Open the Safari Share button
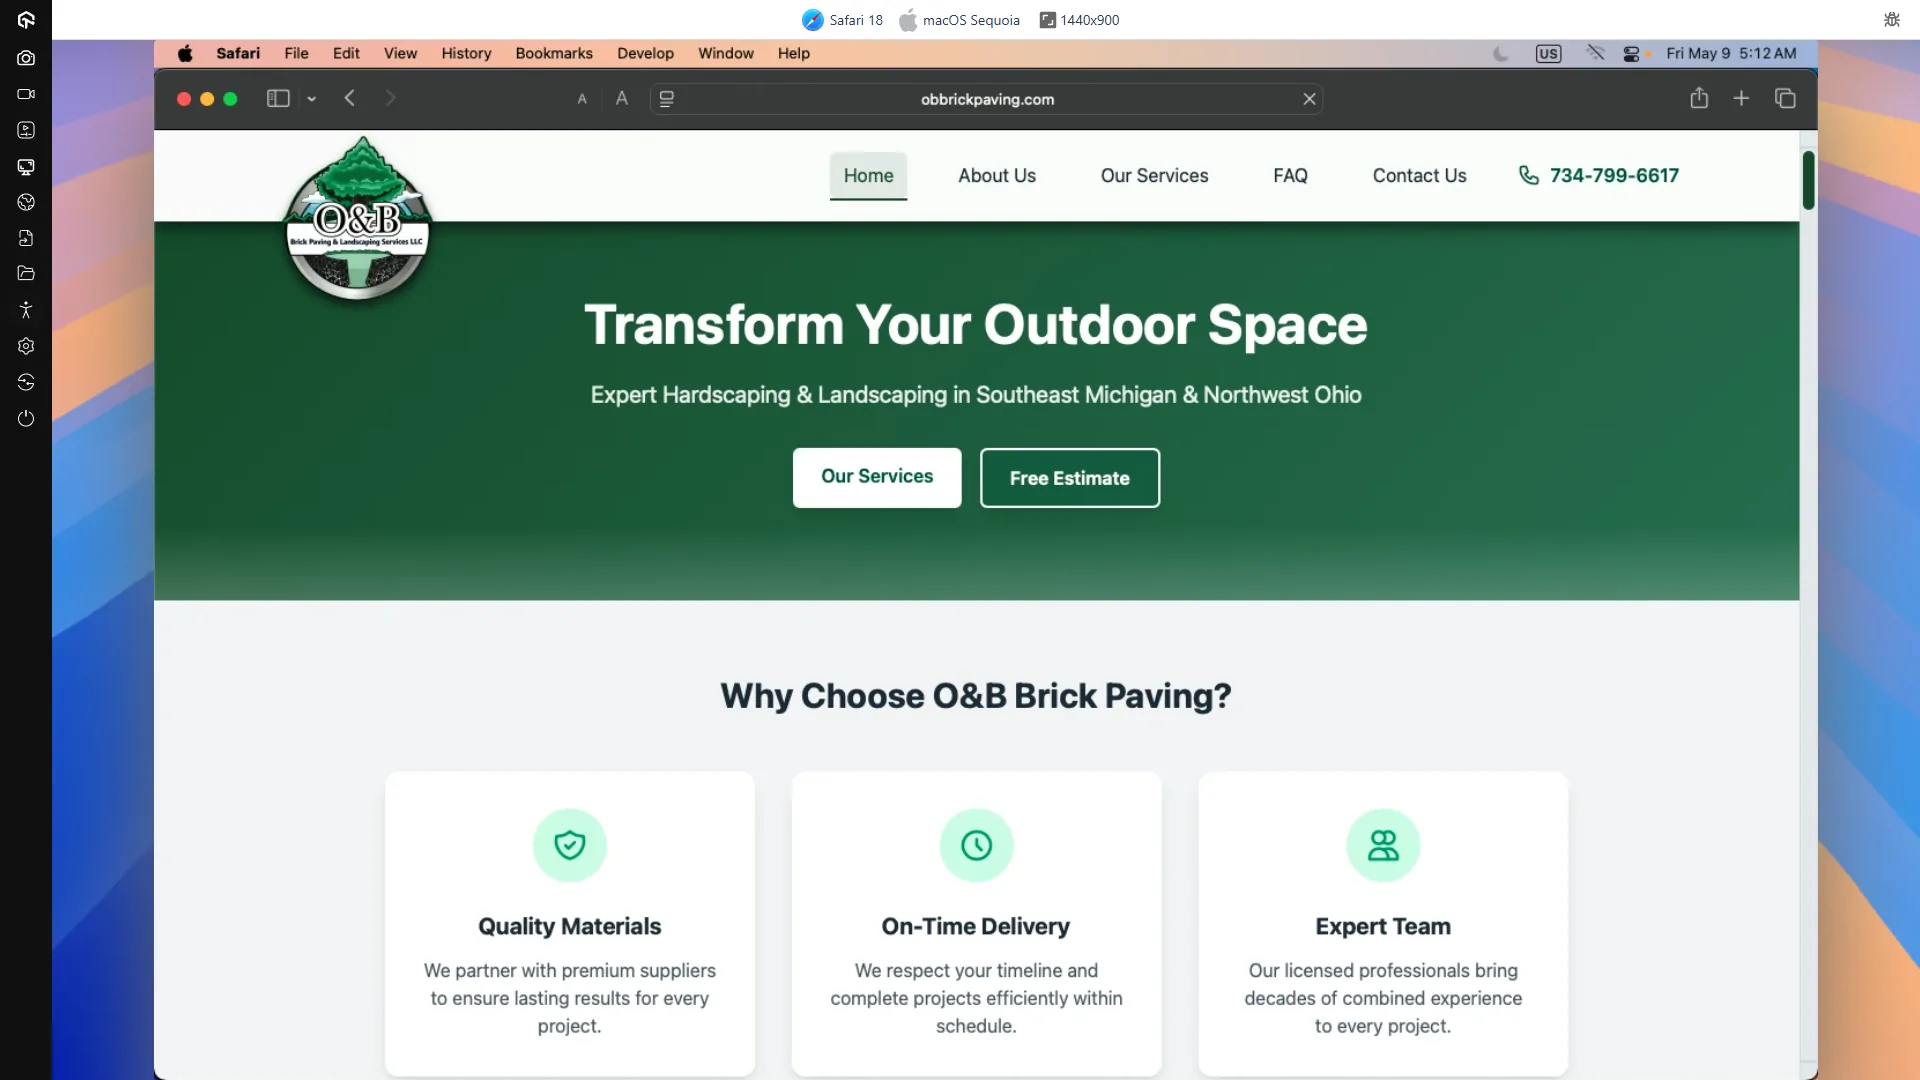This screenshot has height=1080, width=1920. pyautogui.click(x=1699, y=98)
